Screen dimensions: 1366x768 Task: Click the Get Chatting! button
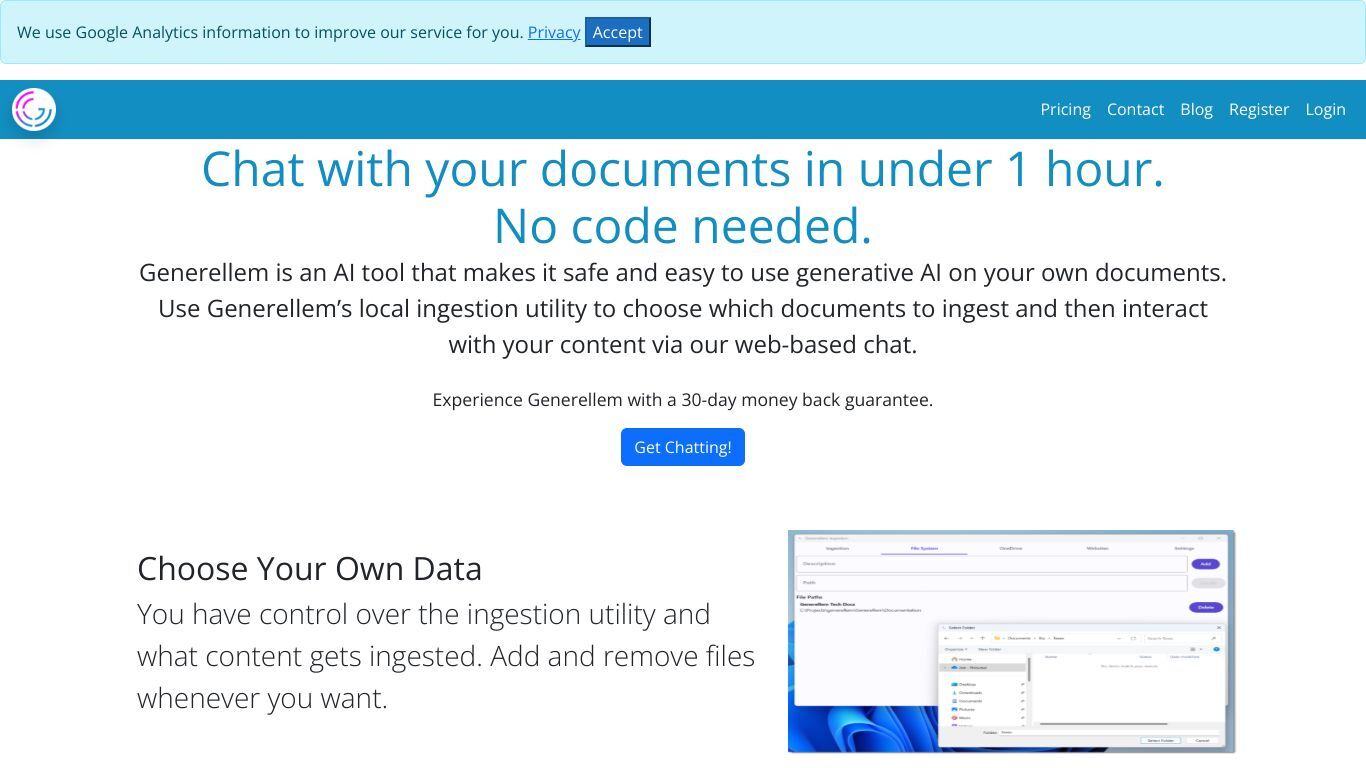[683, 447]
